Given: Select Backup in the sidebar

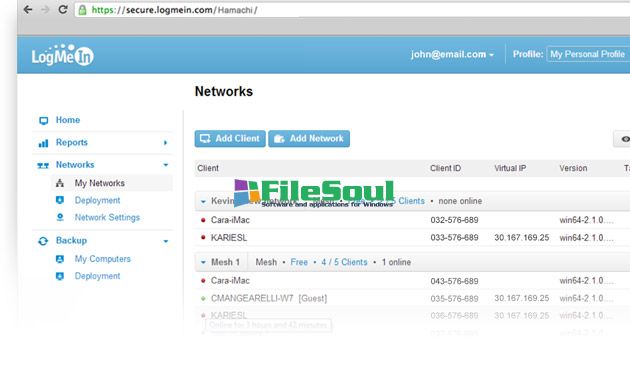Looking at the screenshot, I should 71,240.
